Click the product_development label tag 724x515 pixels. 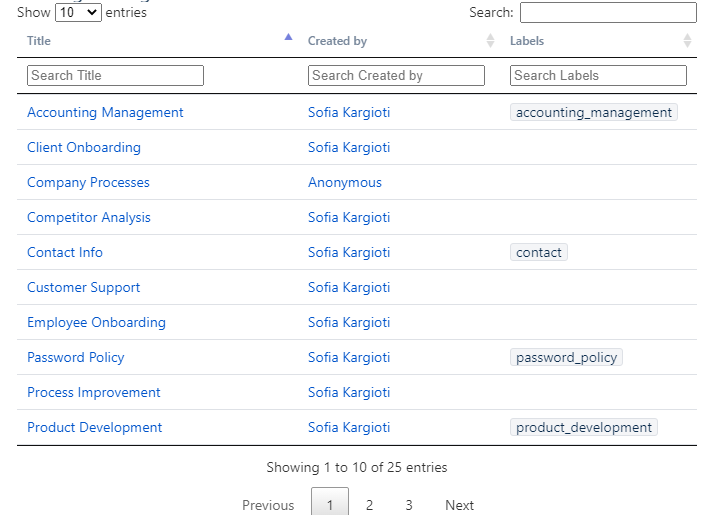[584, 428]
